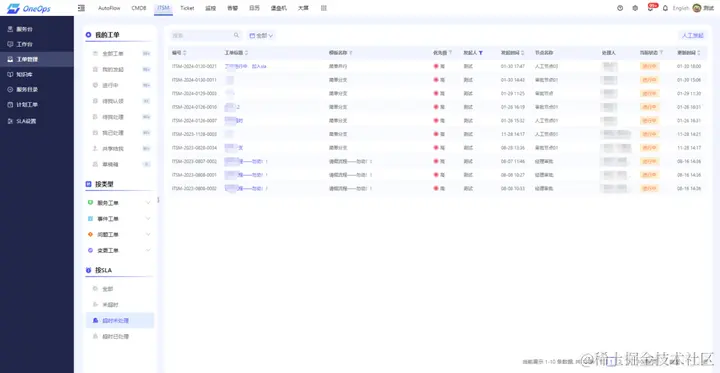Expand the 服务工单 type group
Screen dimensions: 720x373
tap(148, 203)
